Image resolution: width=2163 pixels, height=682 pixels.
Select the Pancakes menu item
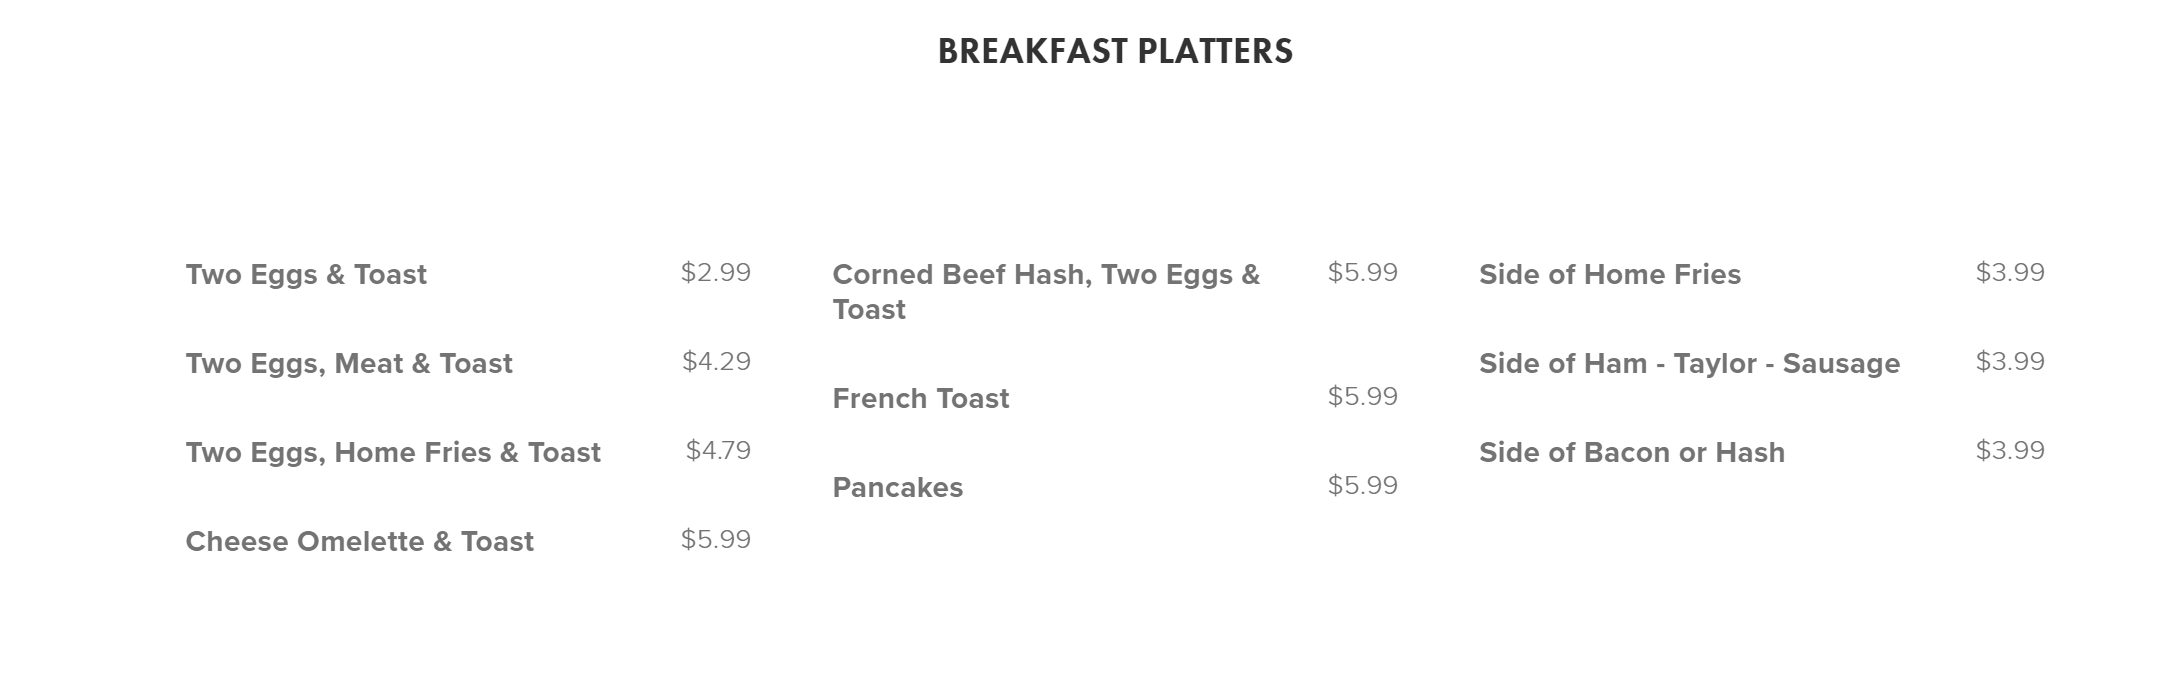[x=898, y=488]
